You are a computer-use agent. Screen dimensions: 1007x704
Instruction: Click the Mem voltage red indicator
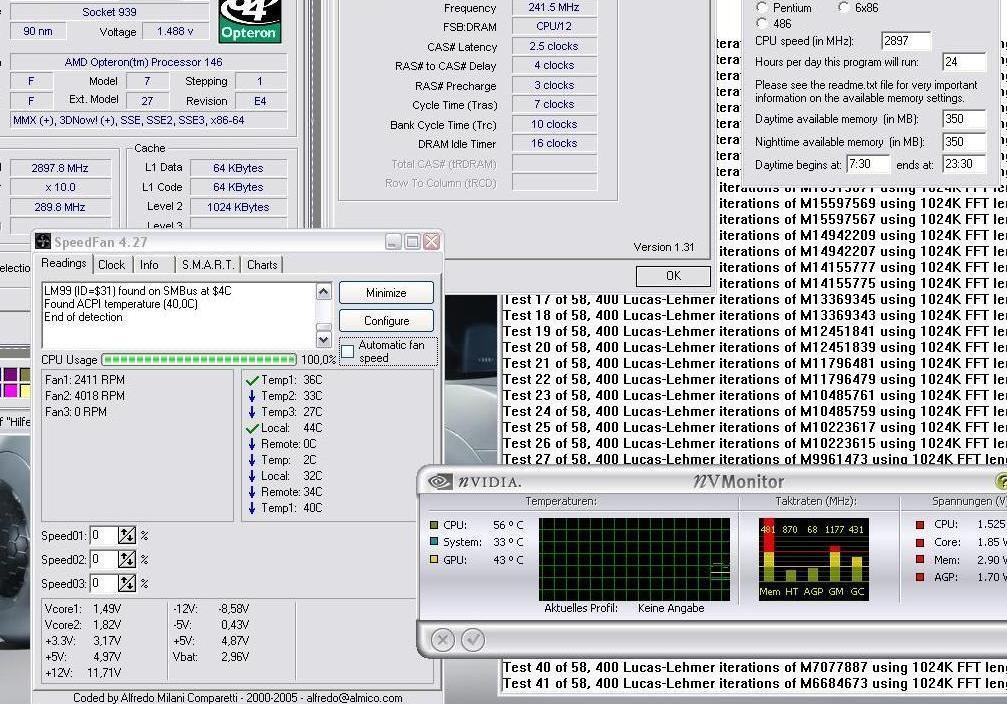point(920,559)
